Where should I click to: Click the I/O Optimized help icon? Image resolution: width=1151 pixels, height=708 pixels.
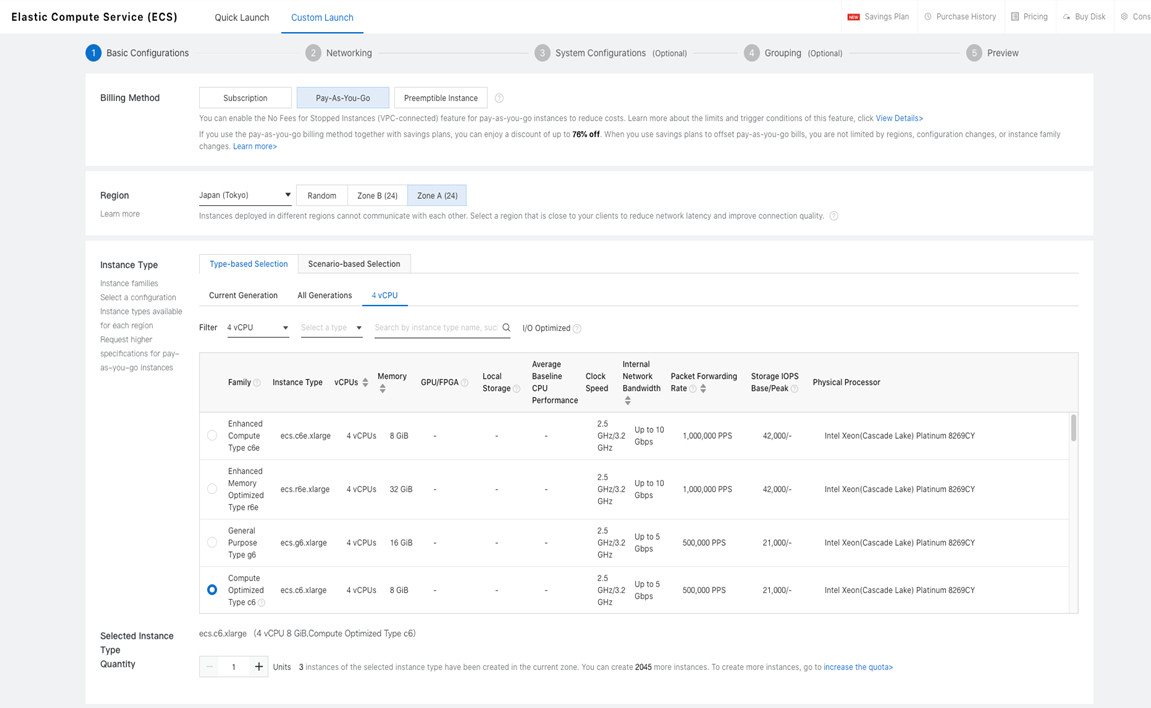[x=577, y=329]
